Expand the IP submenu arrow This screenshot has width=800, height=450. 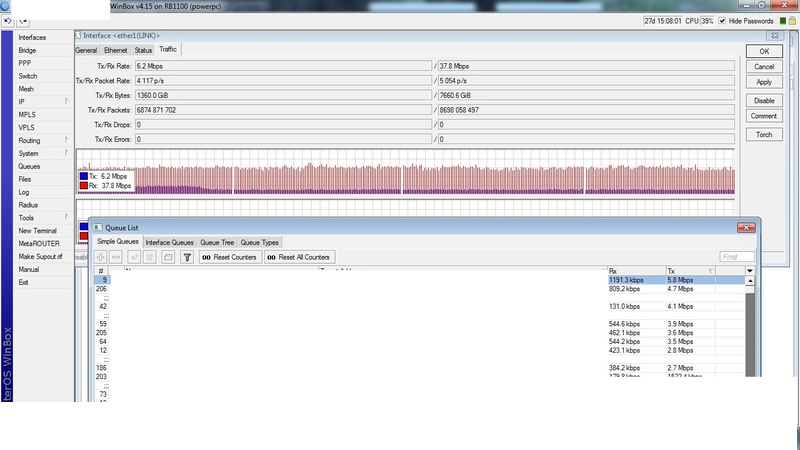tap(66, 101)
